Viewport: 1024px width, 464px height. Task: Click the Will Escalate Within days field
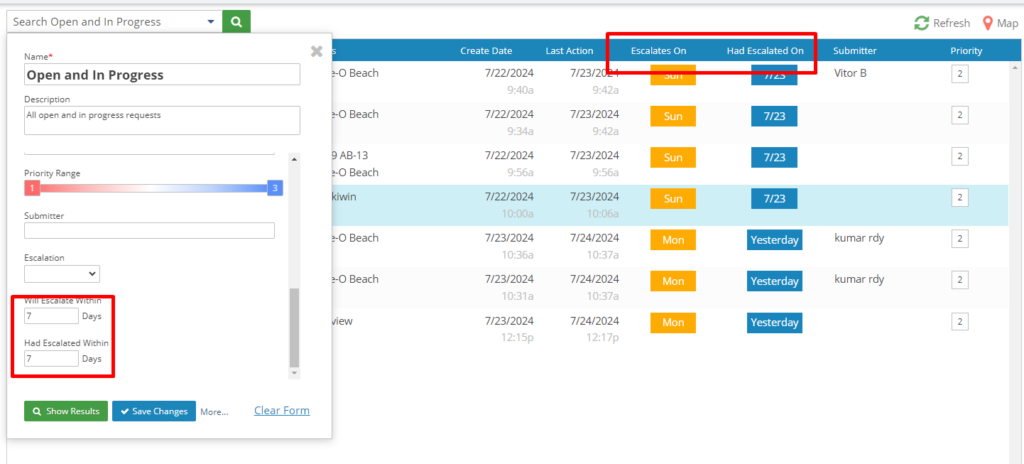tap(51, 316)
